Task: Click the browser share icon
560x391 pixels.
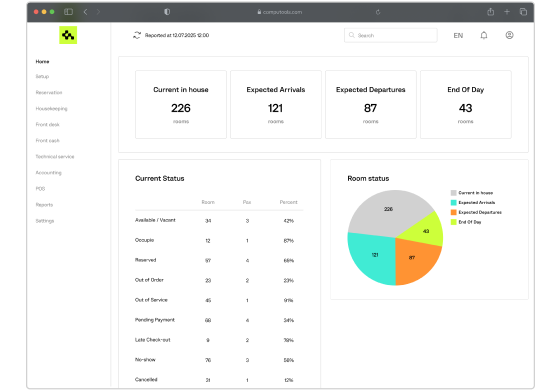Action: tap(491, 12)
